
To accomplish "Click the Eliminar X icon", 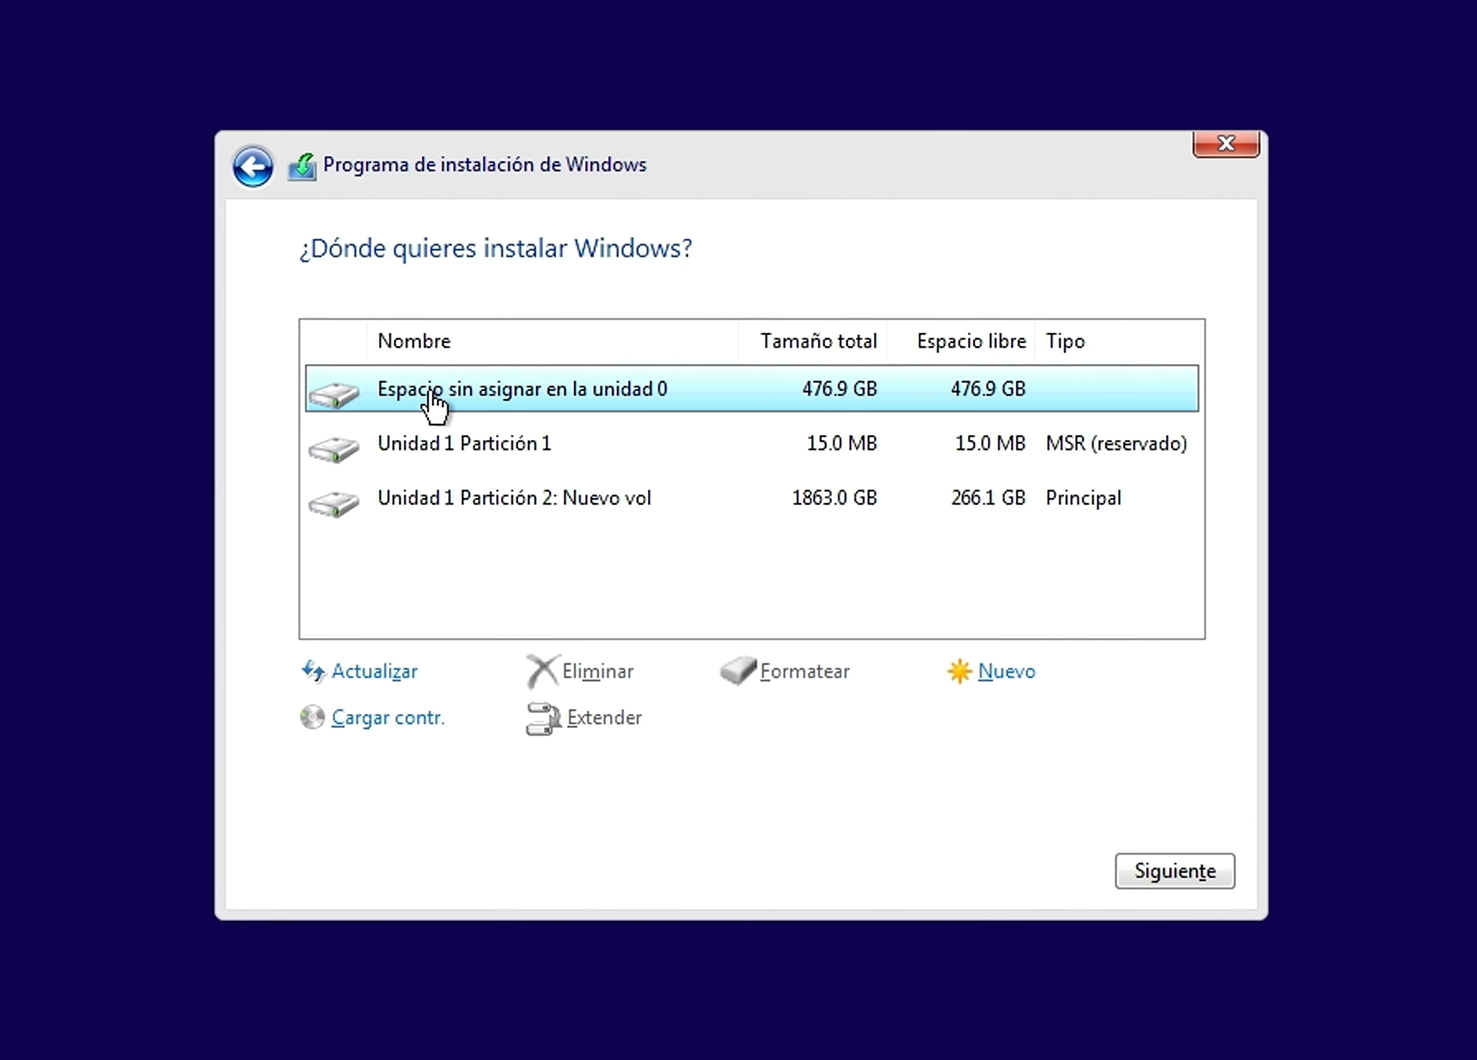I will pyautogui.click(x=542, y=671).
